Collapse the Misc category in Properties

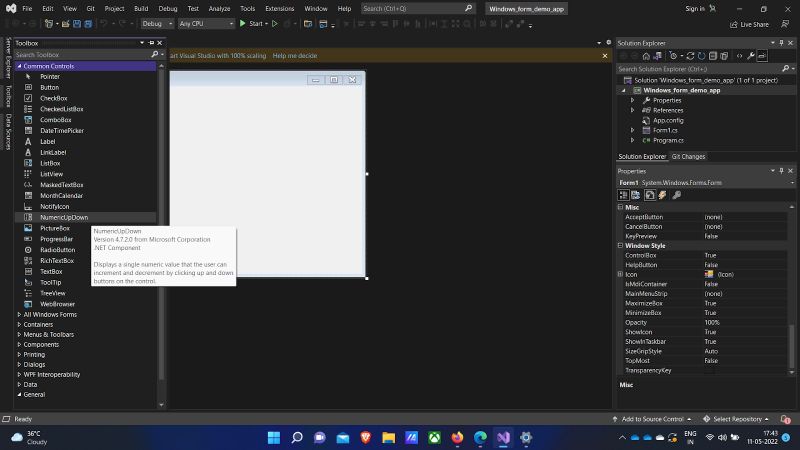(x=620, y=207)
